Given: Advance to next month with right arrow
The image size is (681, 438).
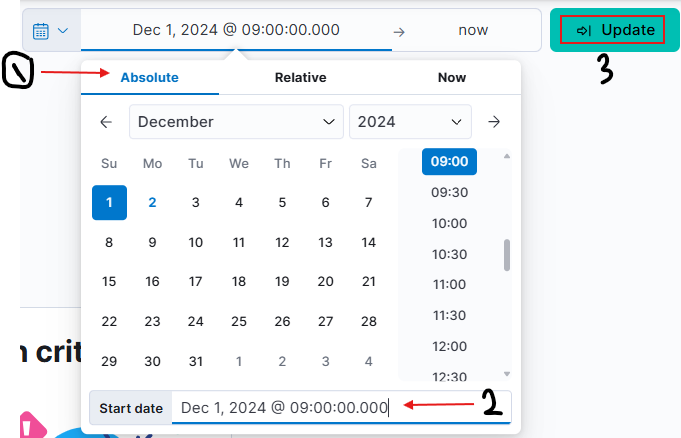Looking at the screenshot, I should click(x=494, y=122).
